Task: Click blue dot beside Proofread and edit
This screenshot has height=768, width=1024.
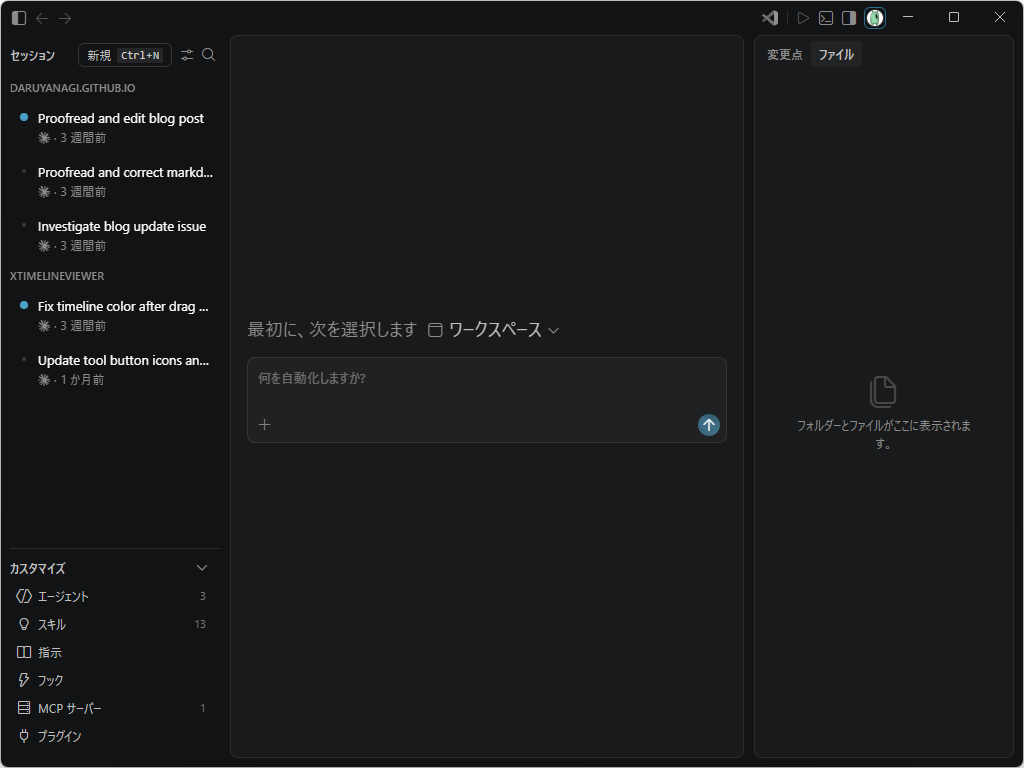Action: [x=24, y=118]
